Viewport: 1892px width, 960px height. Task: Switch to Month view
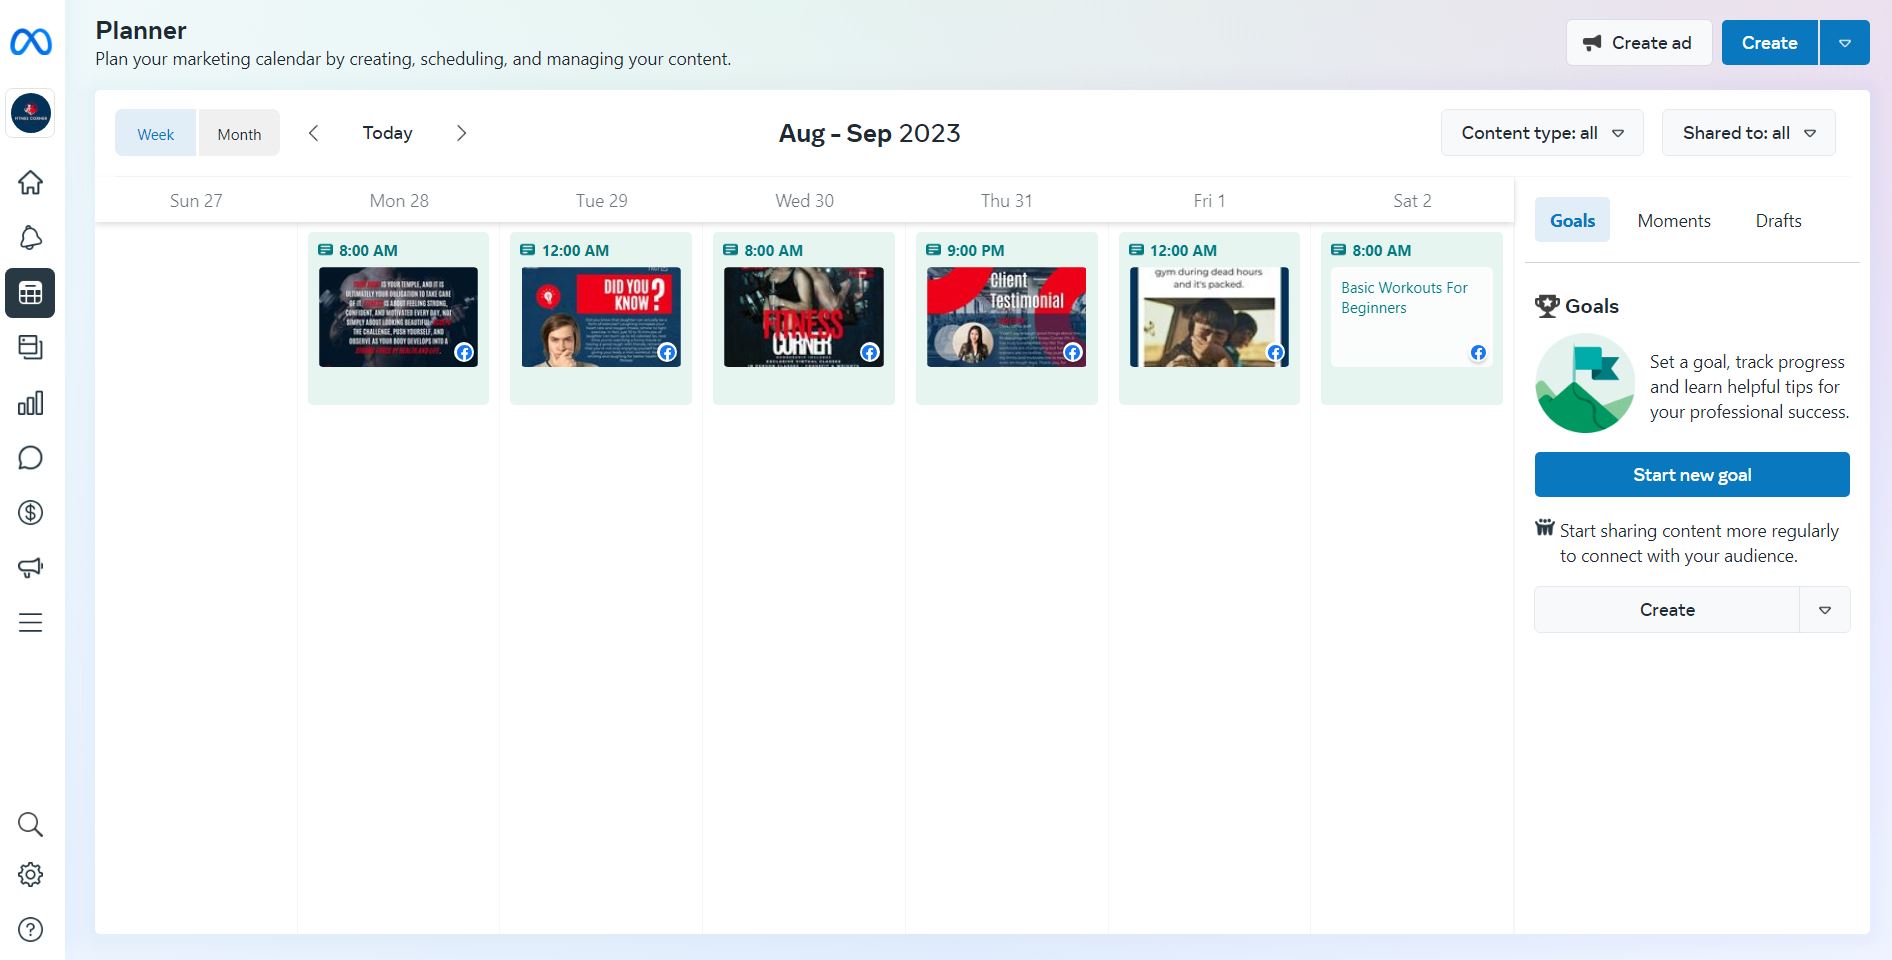click(x=239, y=134)
